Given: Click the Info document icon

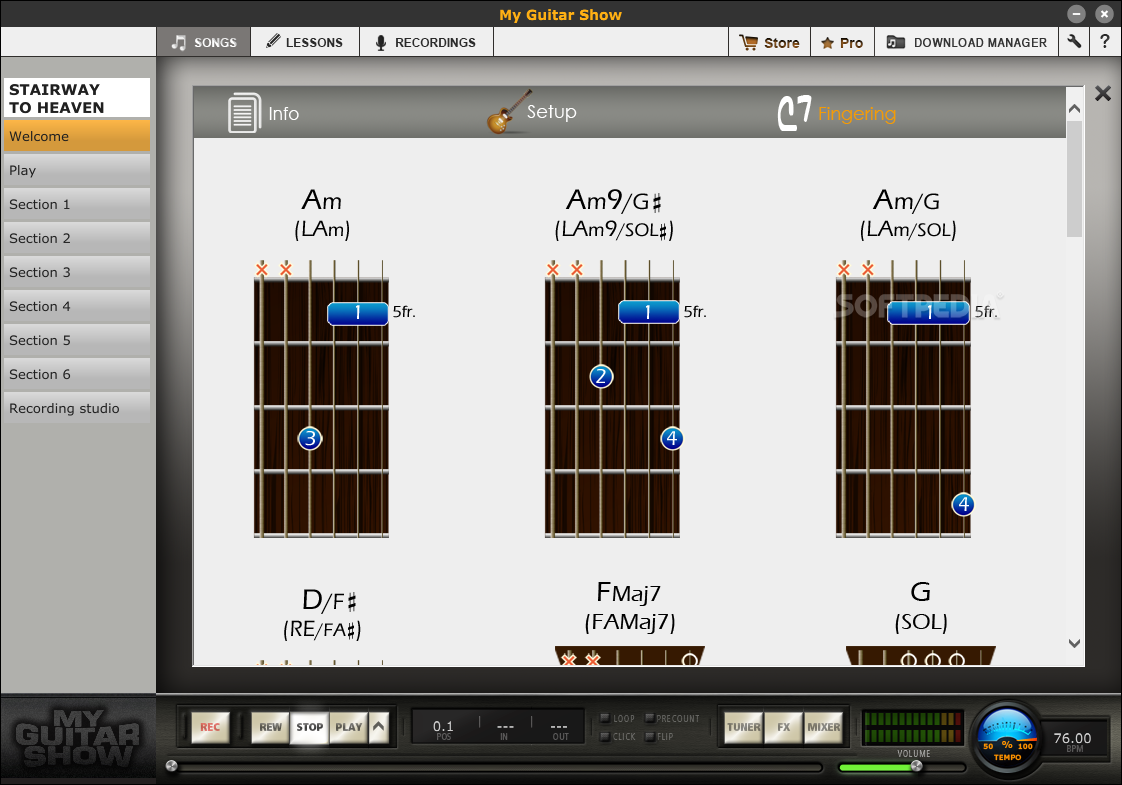Looking at the screenshot, I should click(244, 113).
